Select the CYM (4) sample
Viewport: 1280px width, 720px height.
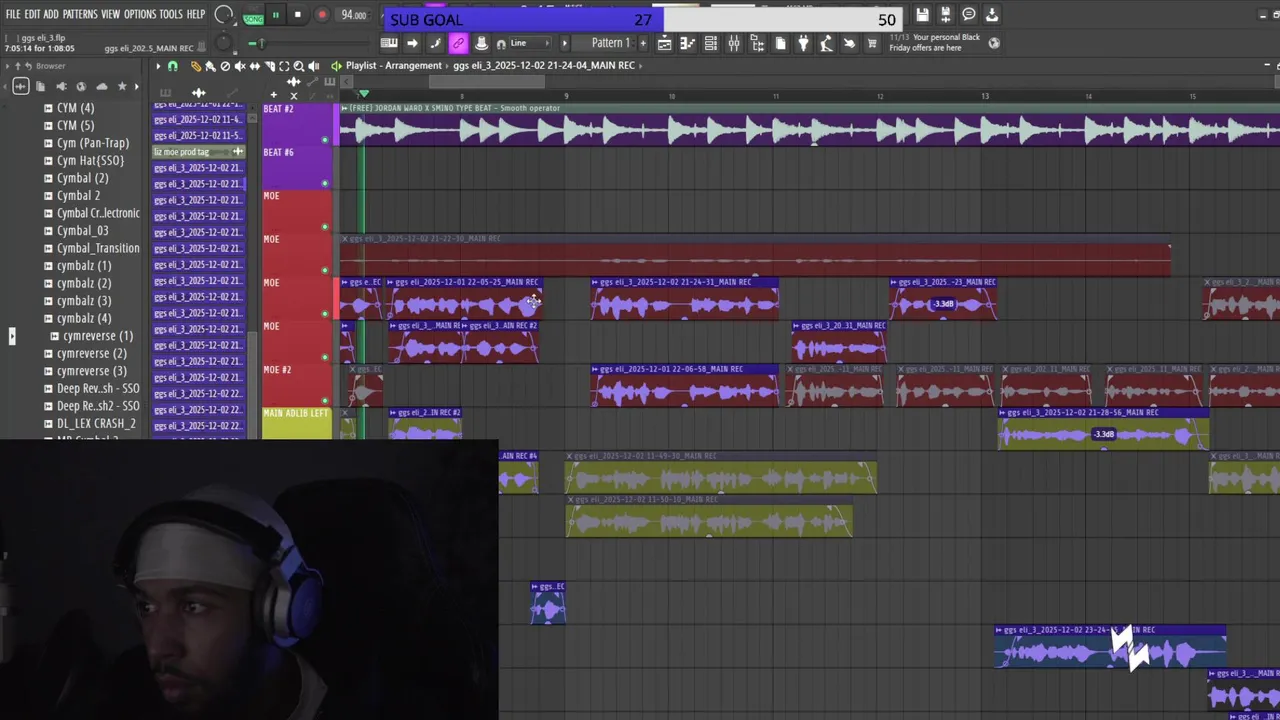(x=75, y=108)
